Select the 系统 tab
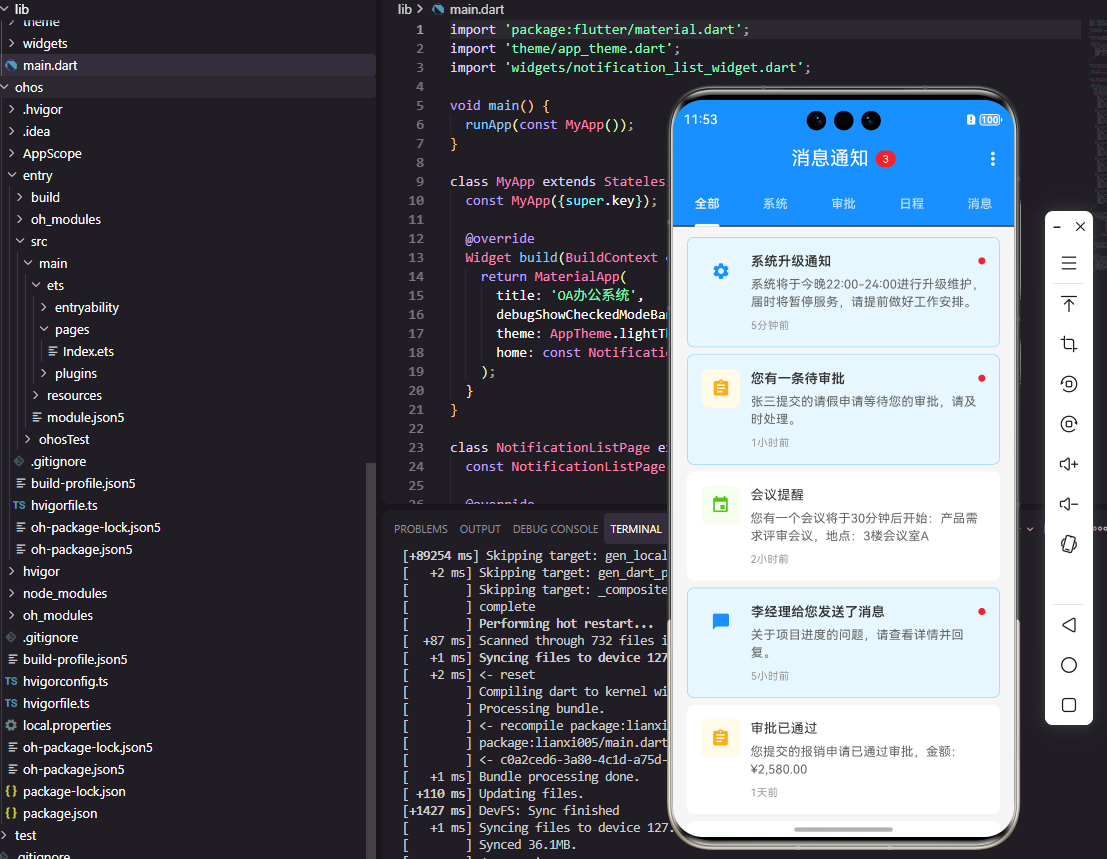The width and height of the screenshot is (1107, 859). tap(775, 203)
